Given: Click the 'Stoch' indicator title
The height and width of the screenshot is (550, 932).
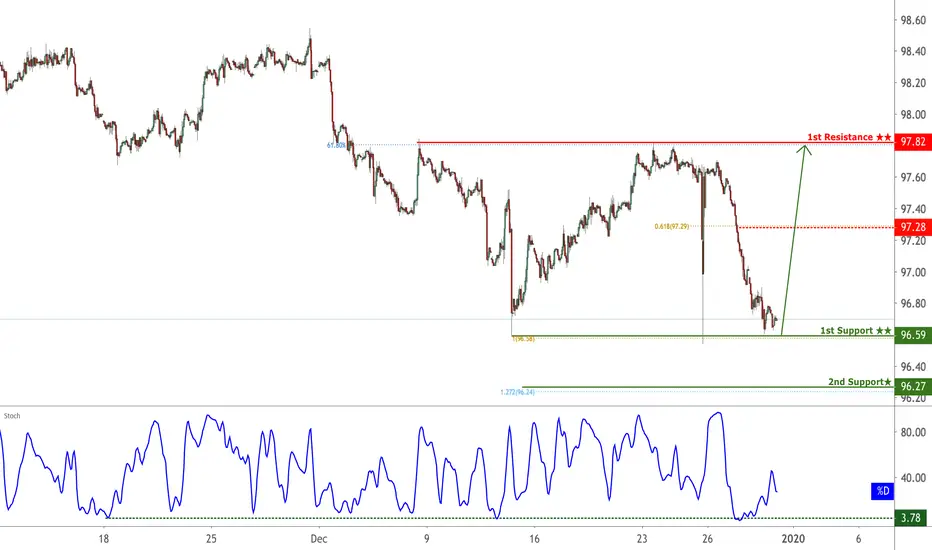Looking at the screenshot, I should [x=12, y=416].
